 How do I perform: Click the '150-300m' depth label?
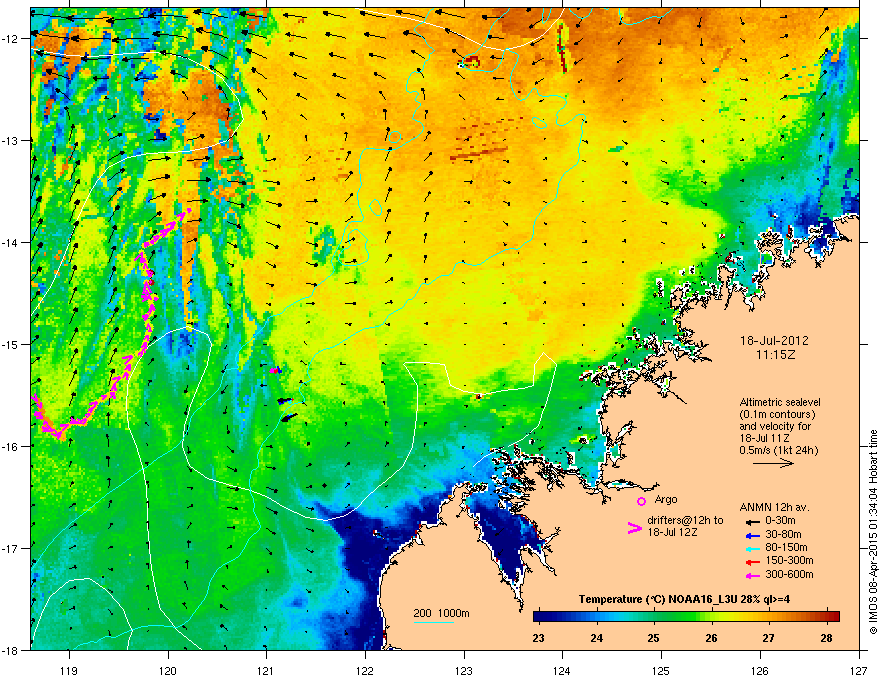(789, 560)
